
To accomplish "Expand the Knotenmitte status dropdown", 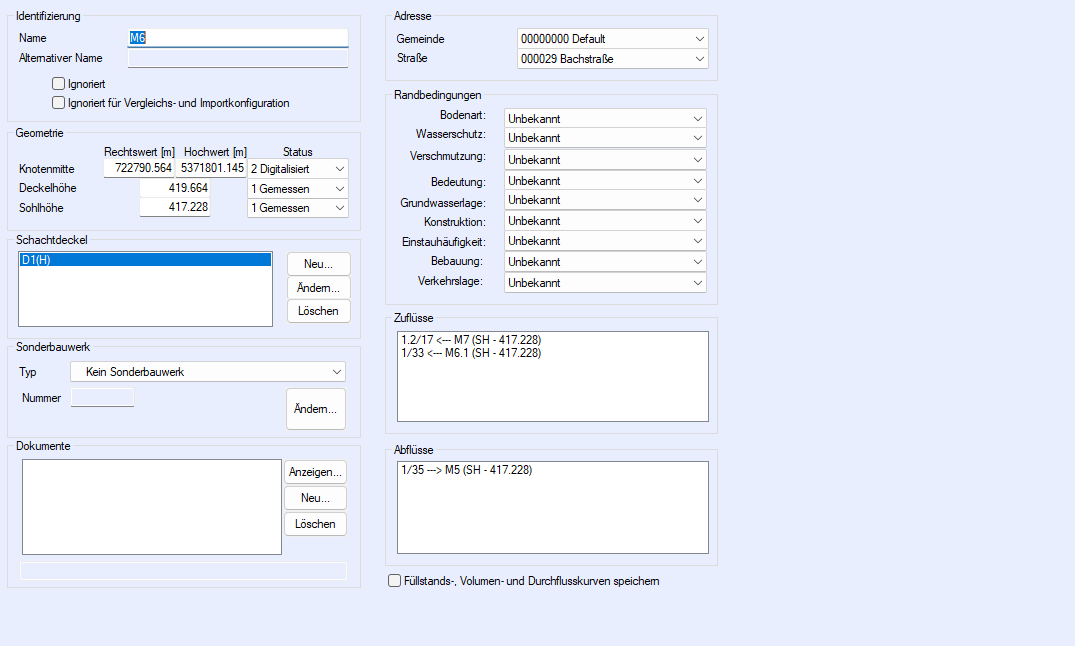I will coord(298,169).
